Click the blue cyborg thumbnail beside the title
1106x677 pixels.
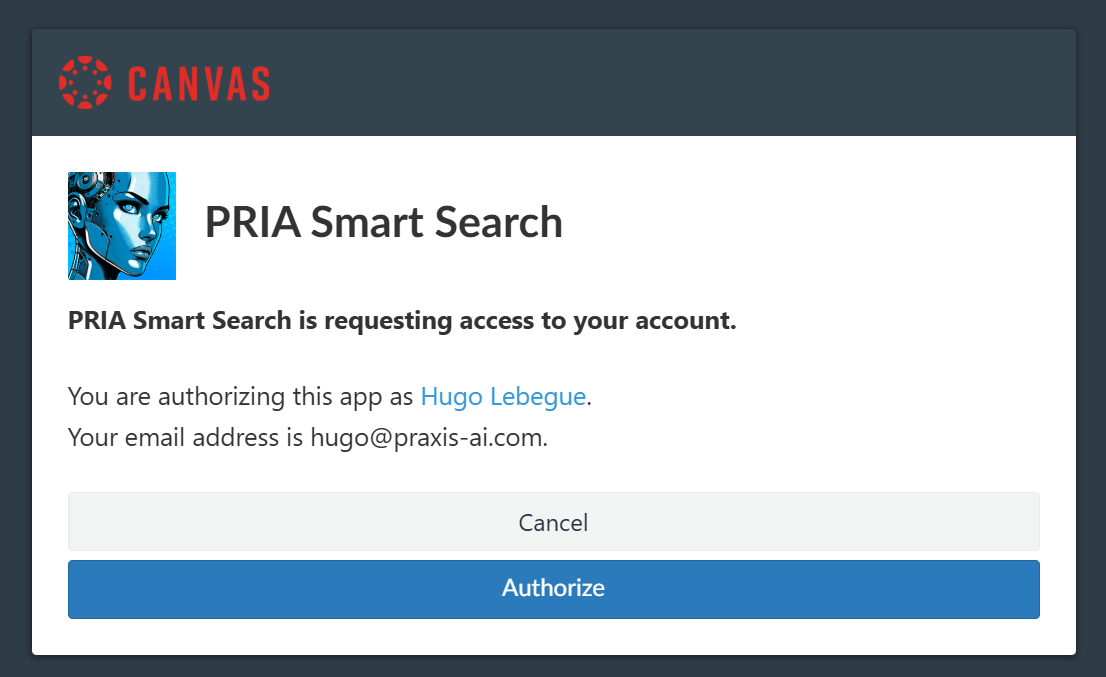tap(121, 226)
